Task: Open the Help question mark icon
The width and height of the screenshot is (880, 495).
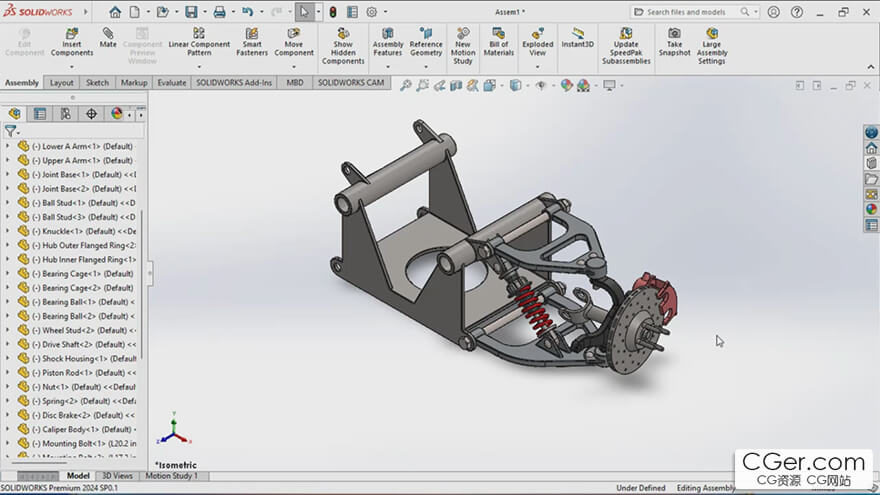Action: click(797, 12)
